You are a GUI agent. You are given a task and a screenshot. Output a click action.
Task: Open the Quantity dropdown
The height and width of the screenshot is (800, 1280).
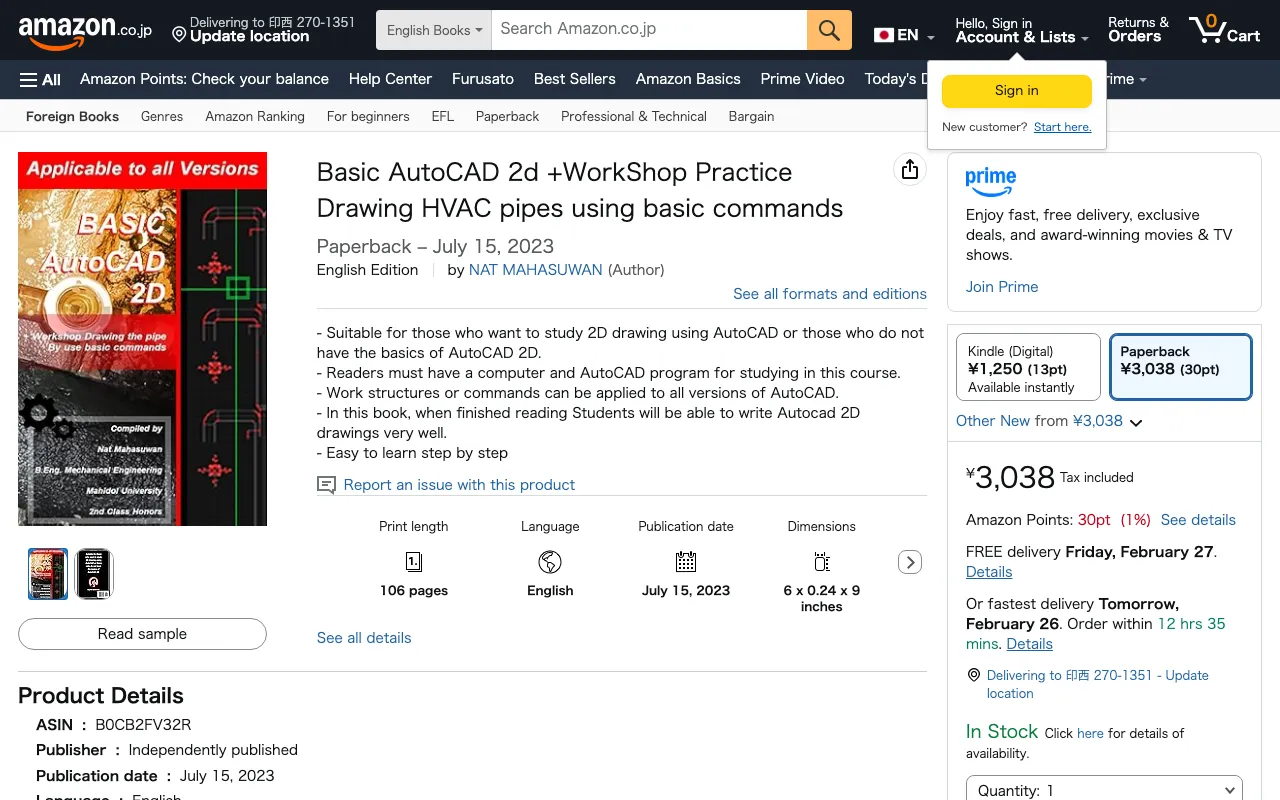[x=1104, y=789]
